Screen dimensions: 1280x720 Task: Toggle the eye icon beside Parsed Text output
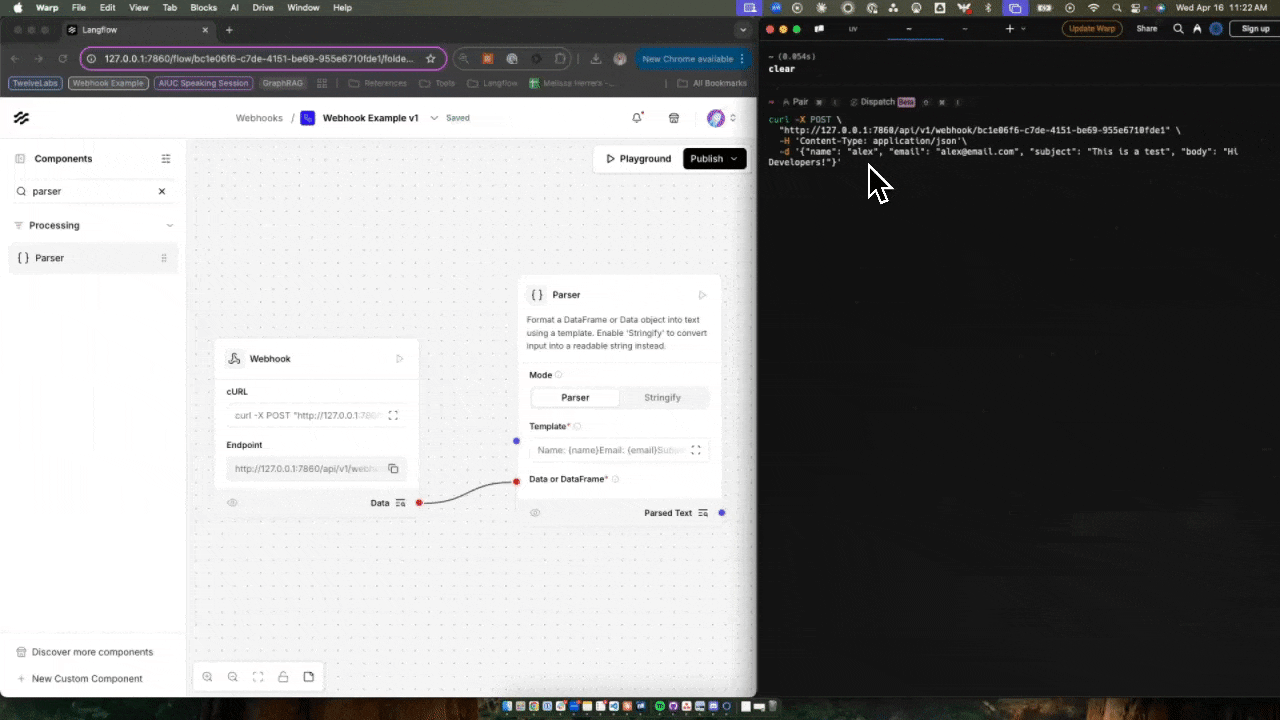pos(534,512)
